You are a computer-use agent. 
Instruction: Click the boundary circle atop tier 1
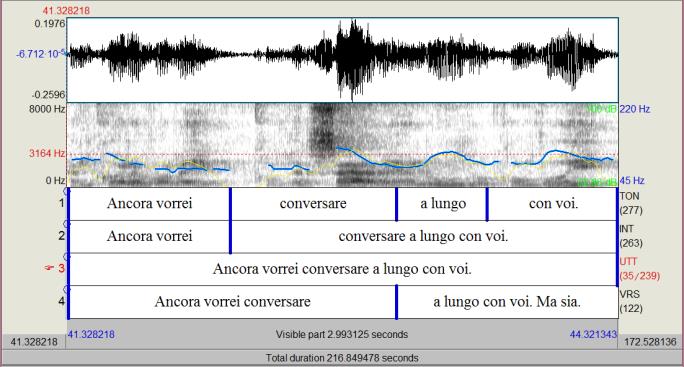67,191
